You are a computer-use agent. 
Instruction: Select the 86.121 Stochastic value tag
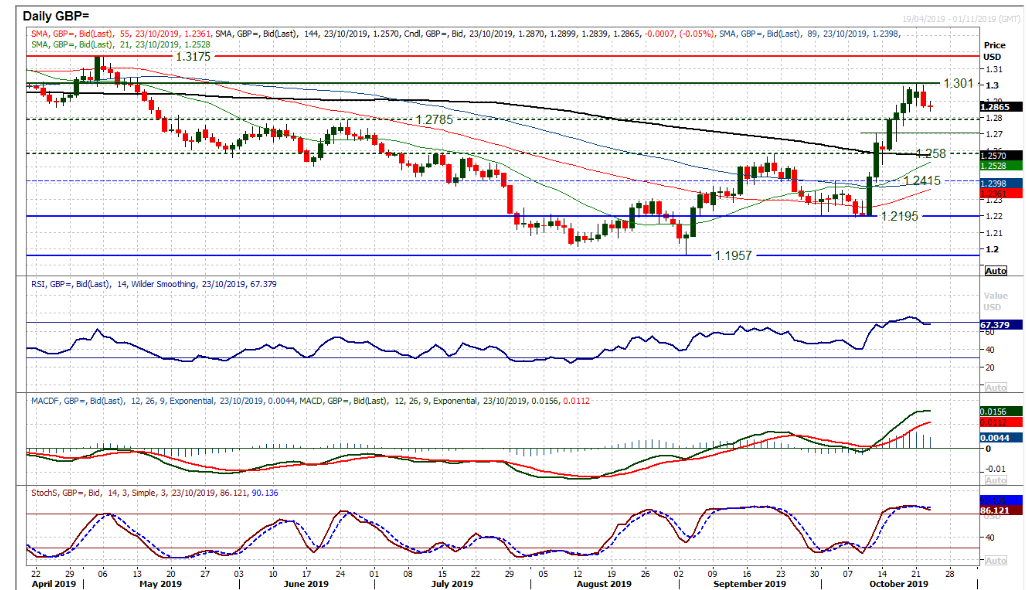pyautogui.click(x=1000, y=509)
